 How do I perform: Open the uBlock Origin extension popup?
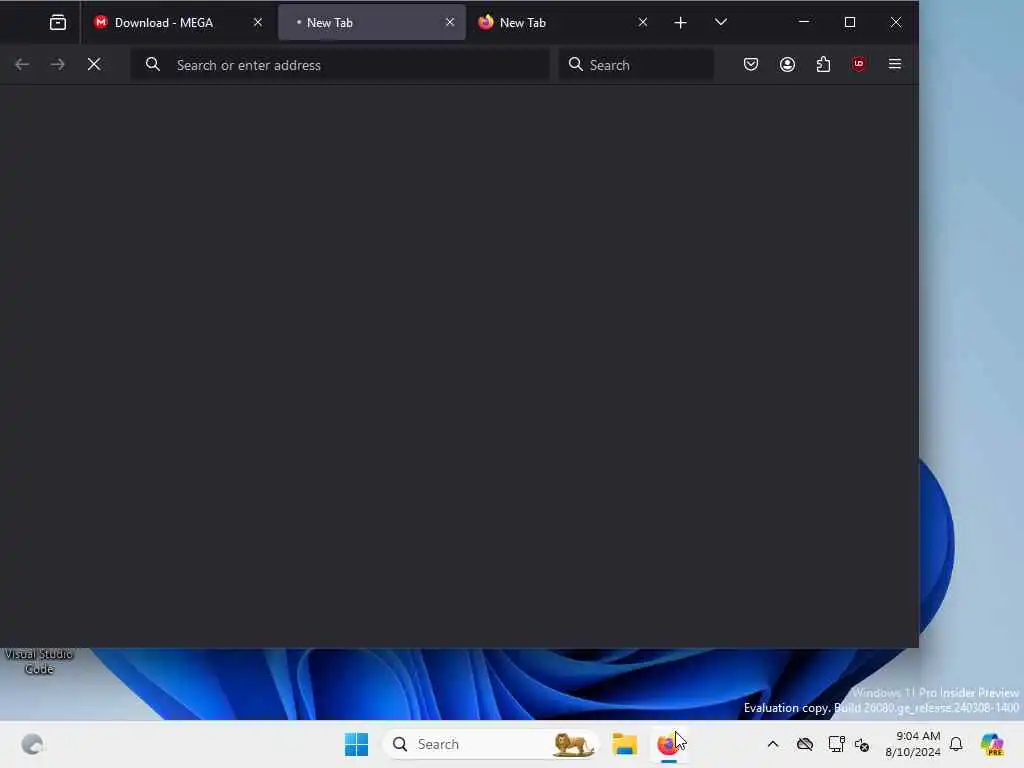(859, 64)
